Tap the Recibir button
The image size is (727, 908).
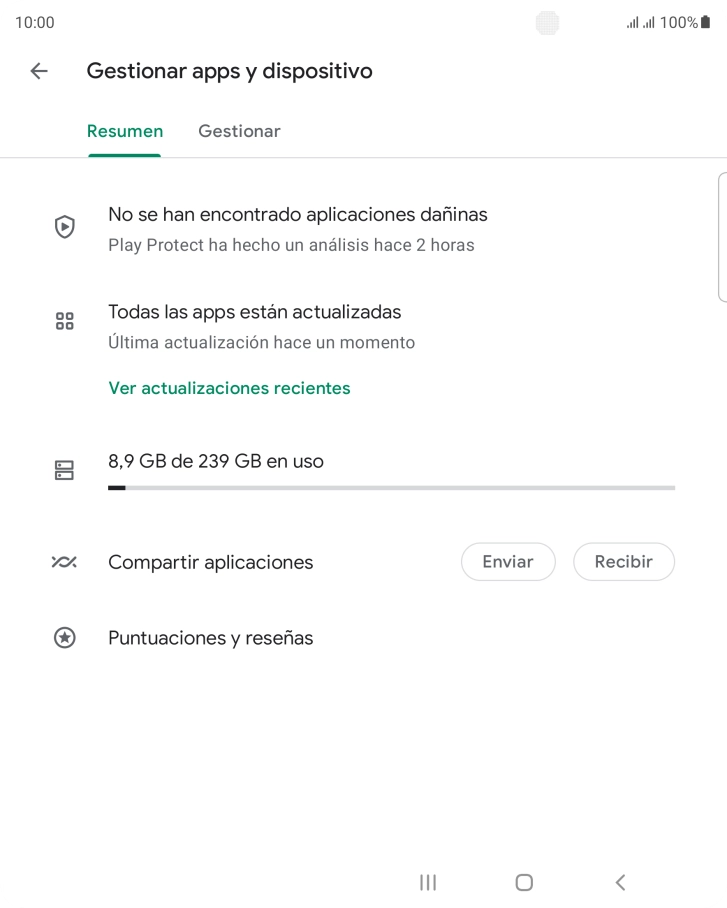click(x=623, y=562)
